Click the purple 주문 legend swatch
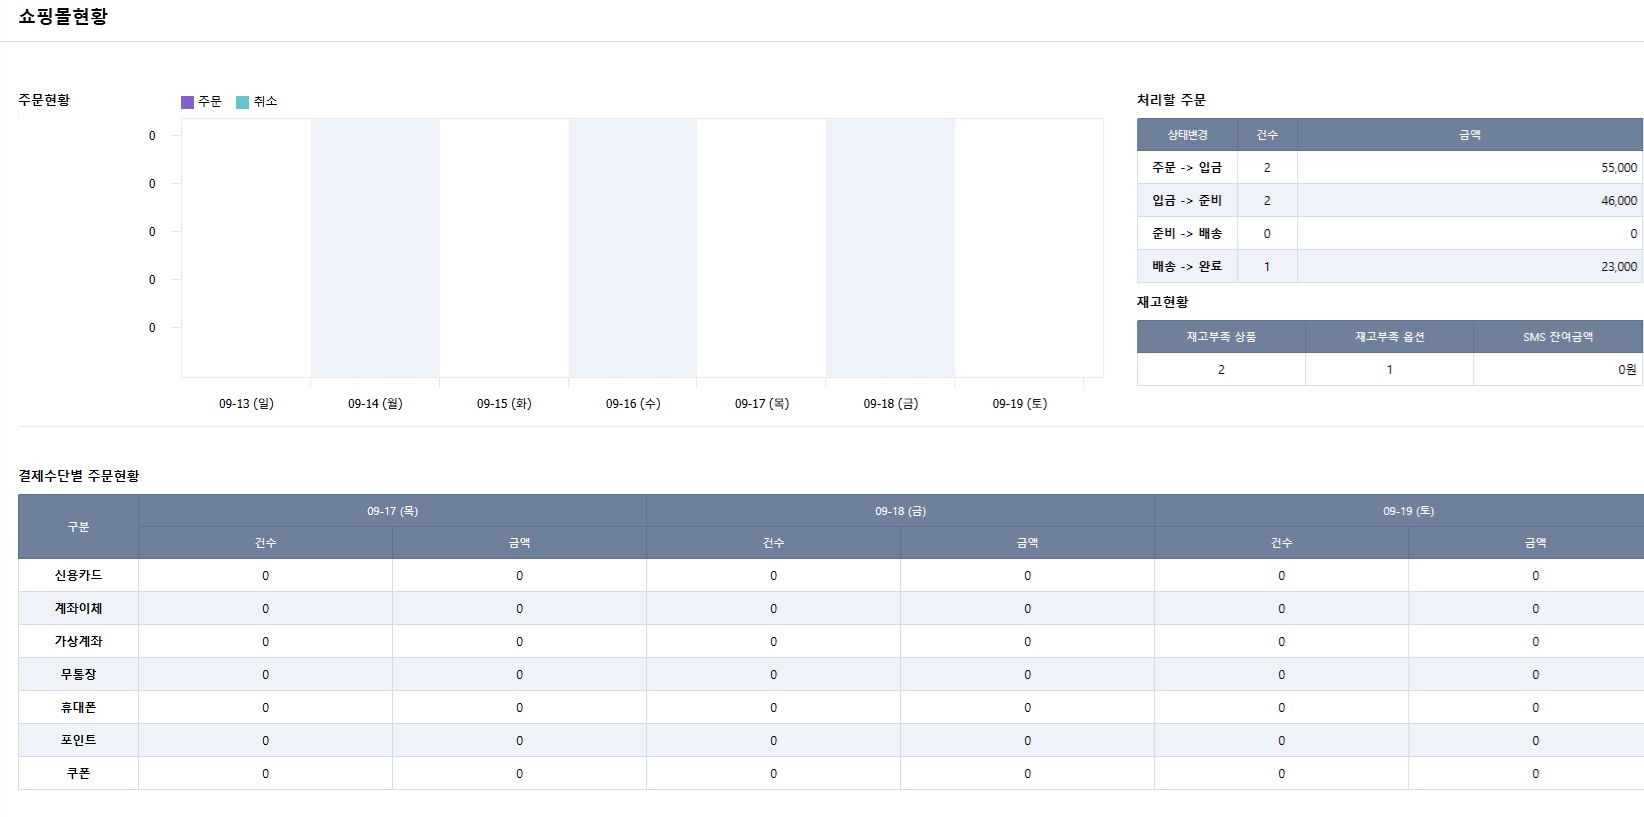Screen dimensions: 1644x817 [x=187, y=102]
